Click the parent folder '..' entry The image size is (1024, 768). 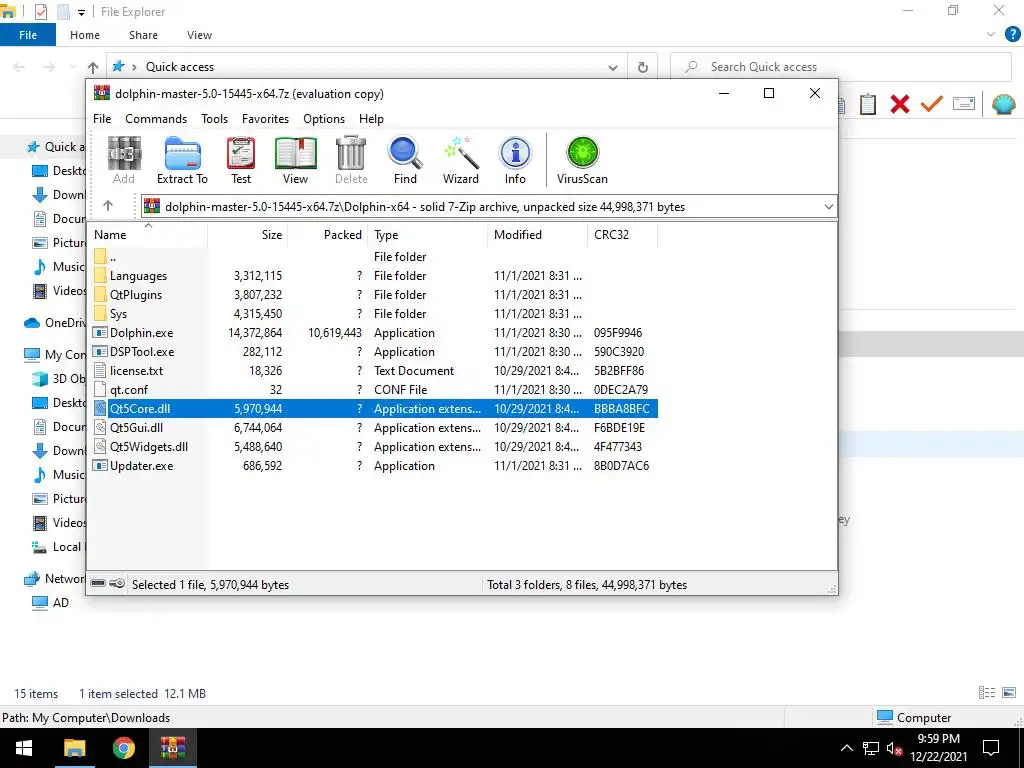click(112, 257)
